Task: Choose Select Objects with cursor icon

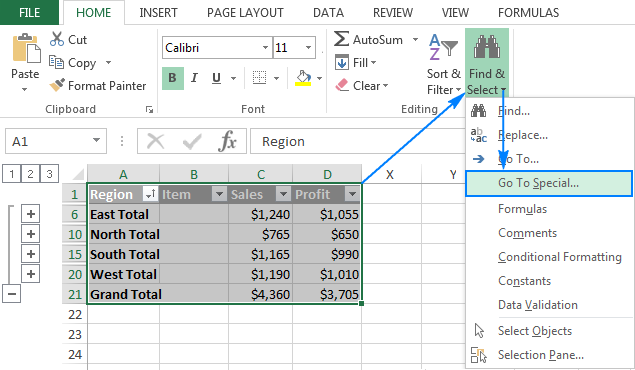Action: [x=549, y=331]
